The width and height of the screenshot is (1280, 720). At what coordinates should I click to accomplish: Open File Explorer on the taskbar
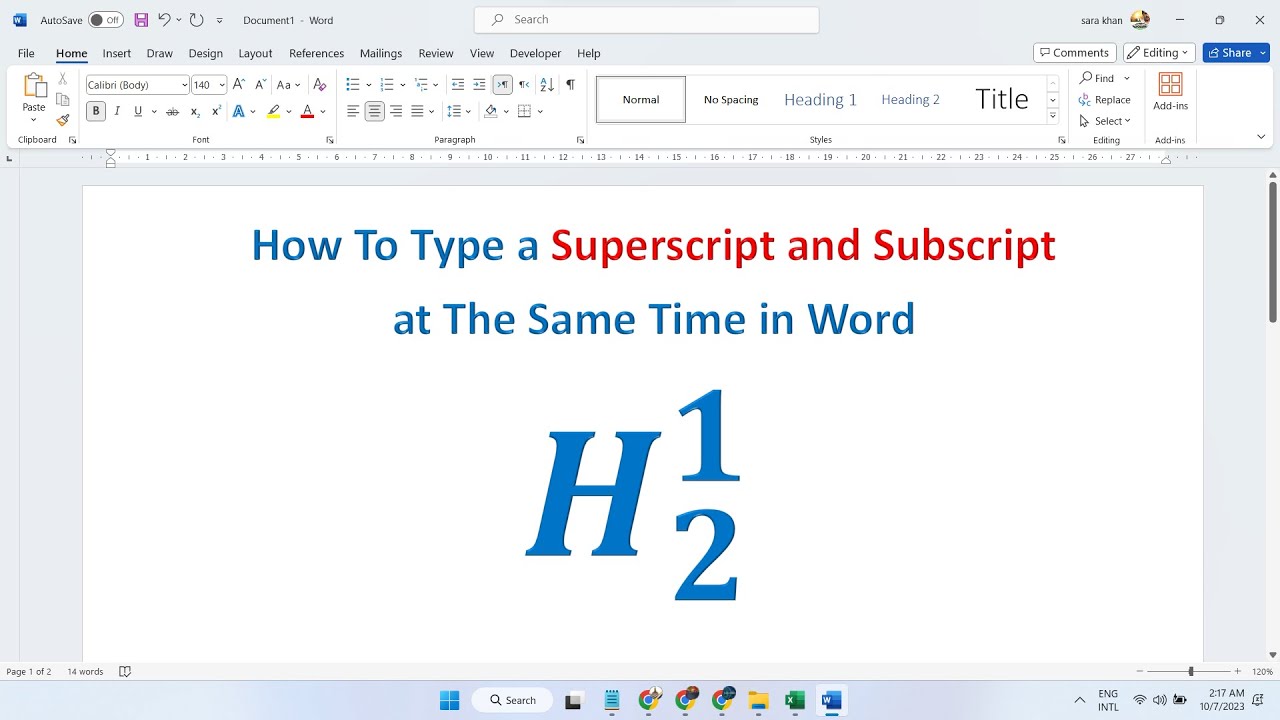tap(758, 700)
